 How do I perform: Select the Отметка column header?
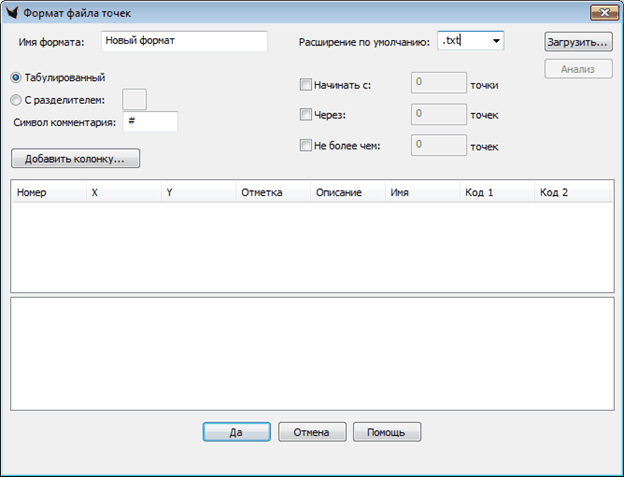pyautogui.click(x=272, y=191)
